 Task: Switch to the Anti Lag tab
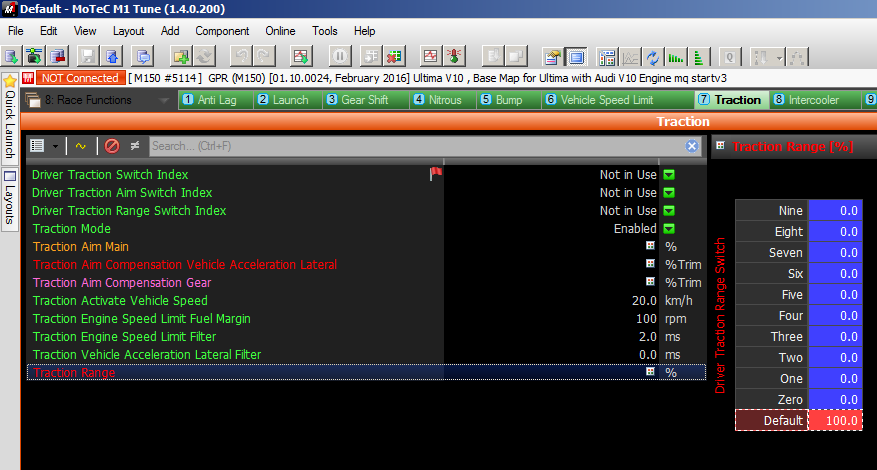click(216, 100)
